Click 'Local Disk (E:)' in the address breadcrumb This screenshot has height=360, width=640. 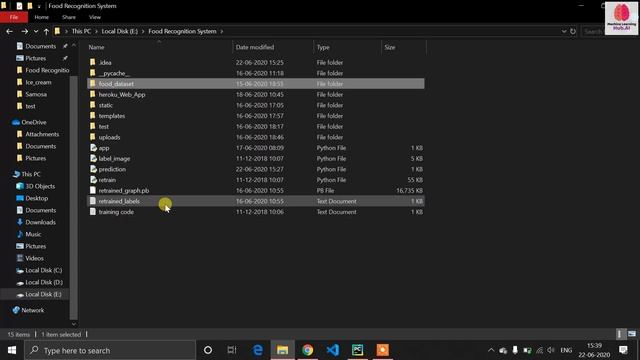pyautogui.click(x=120, y=31)
